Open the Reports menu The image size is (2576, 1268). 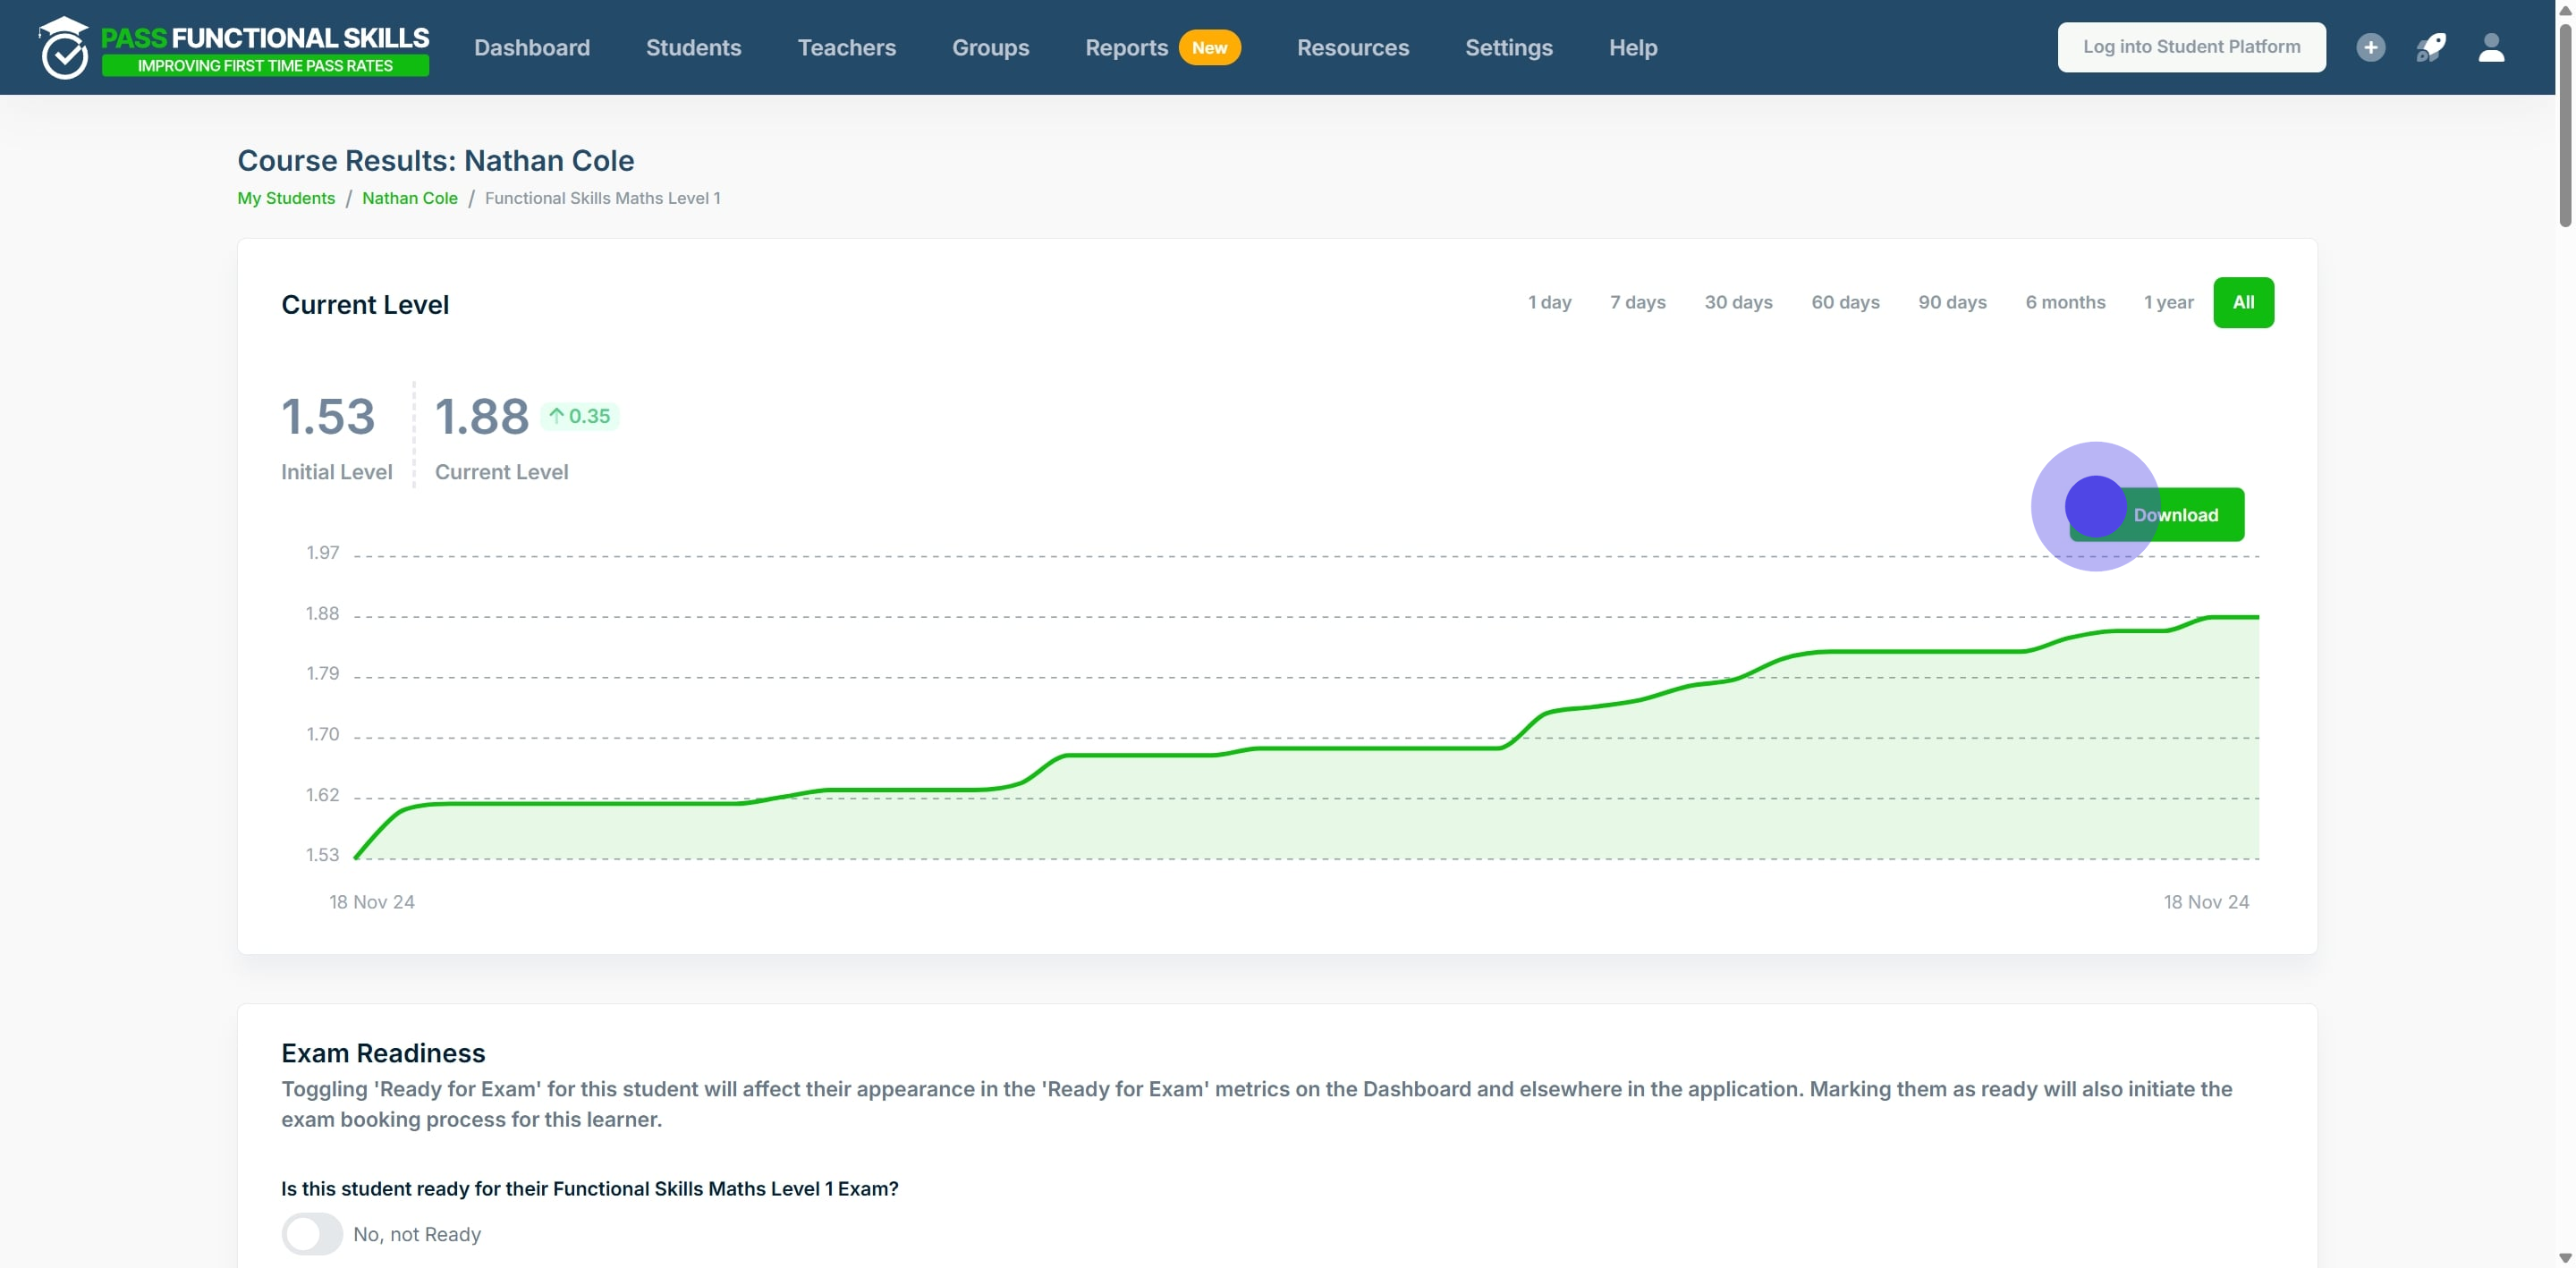click(x=1126, y=47)
